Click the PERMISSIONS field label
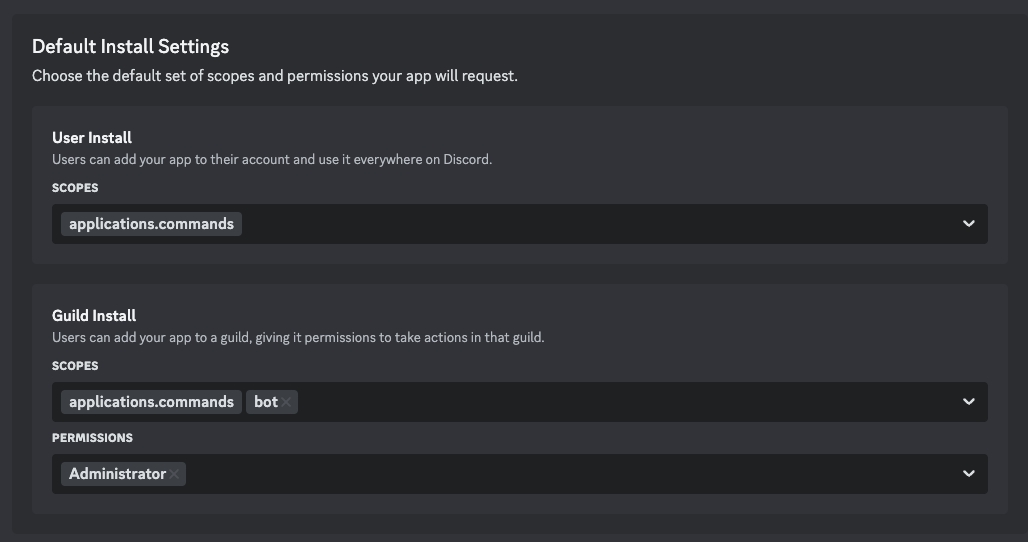This screenshot has height=542, width=1028. (x=92, y=438)
